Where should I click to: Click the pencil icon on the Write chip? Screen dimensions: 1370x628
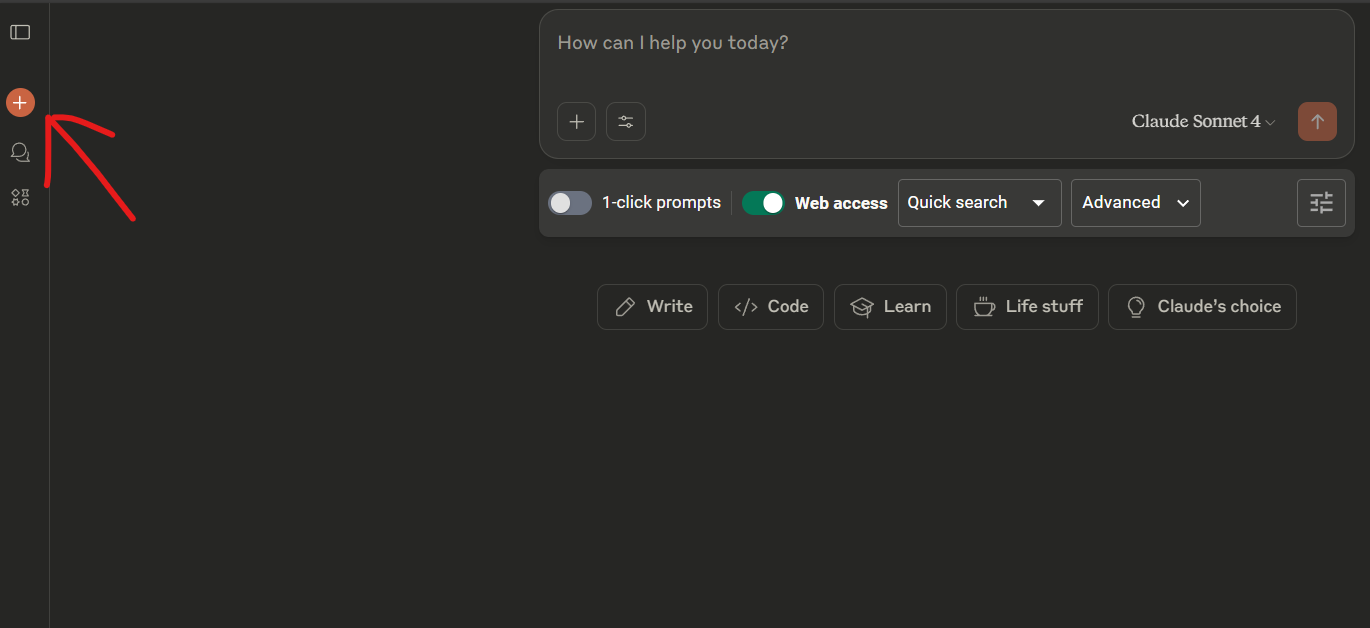coord(625,307)
